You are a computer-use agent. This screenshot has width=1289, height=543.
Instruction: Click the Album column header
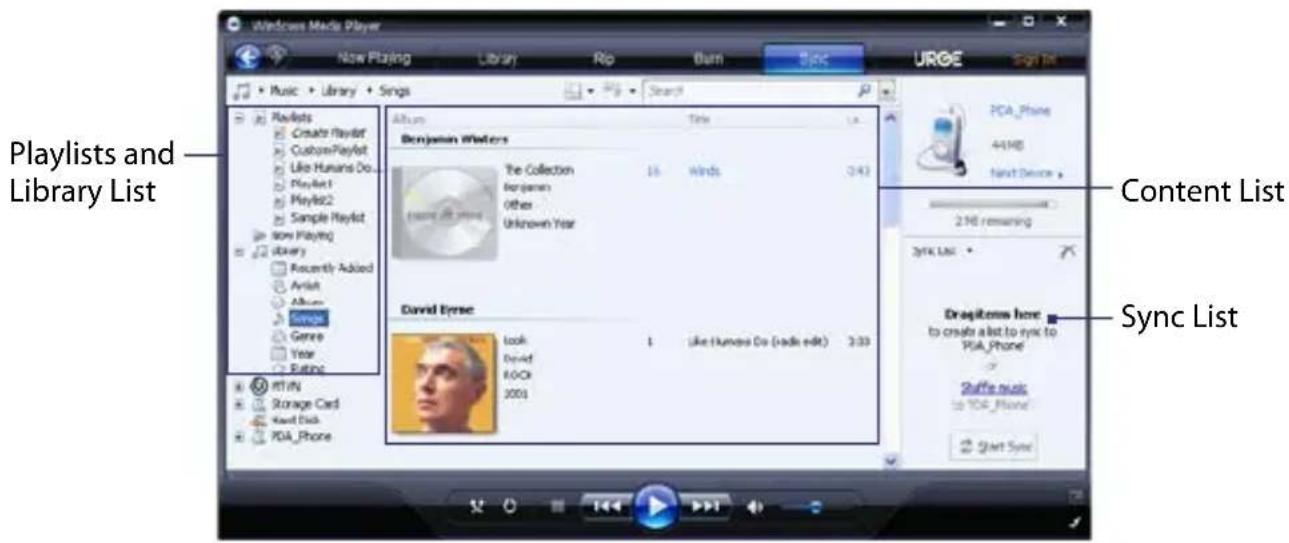[x=410, y=119]
